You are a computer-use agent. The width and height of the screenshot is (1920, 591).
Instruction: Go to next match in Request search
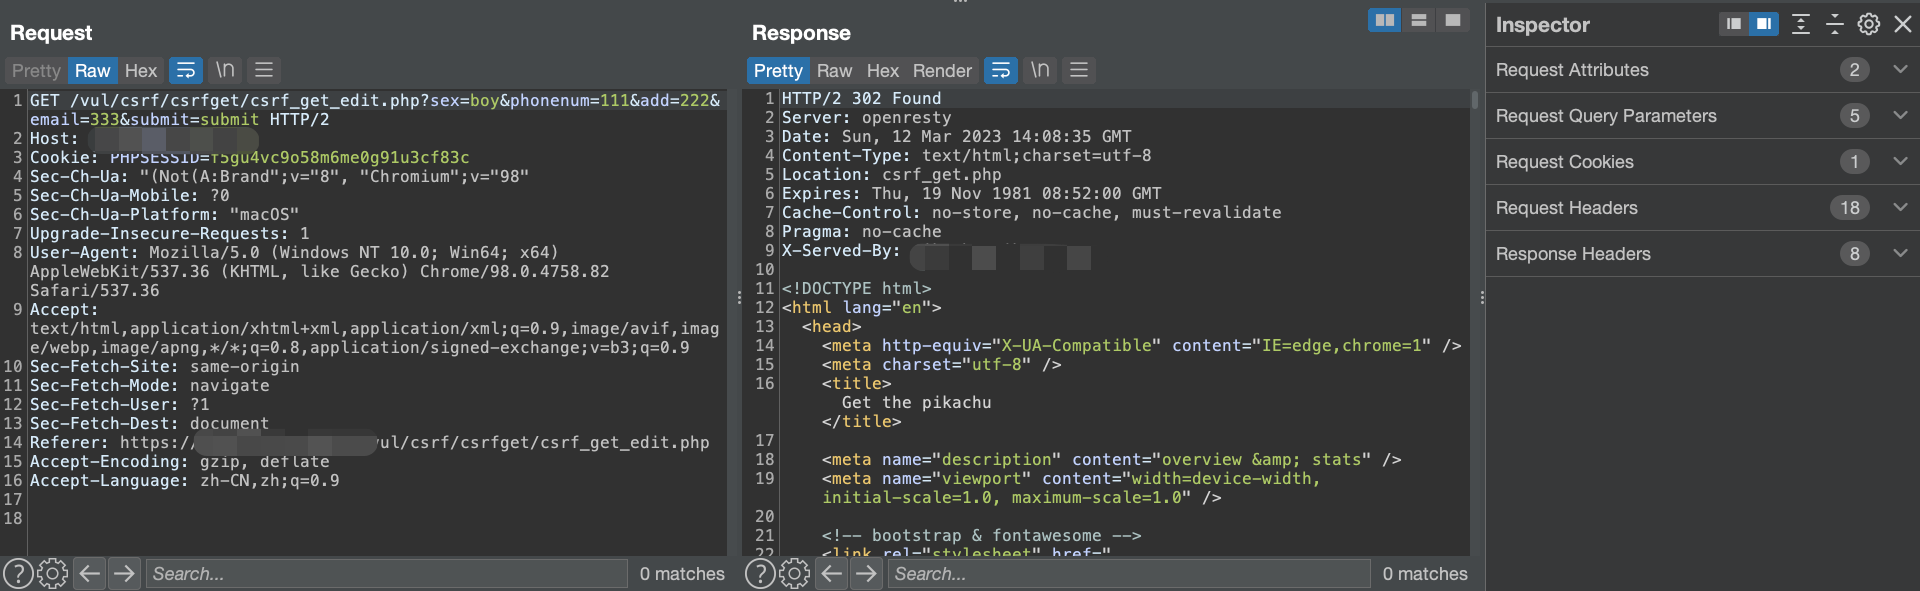coord(124,574)
